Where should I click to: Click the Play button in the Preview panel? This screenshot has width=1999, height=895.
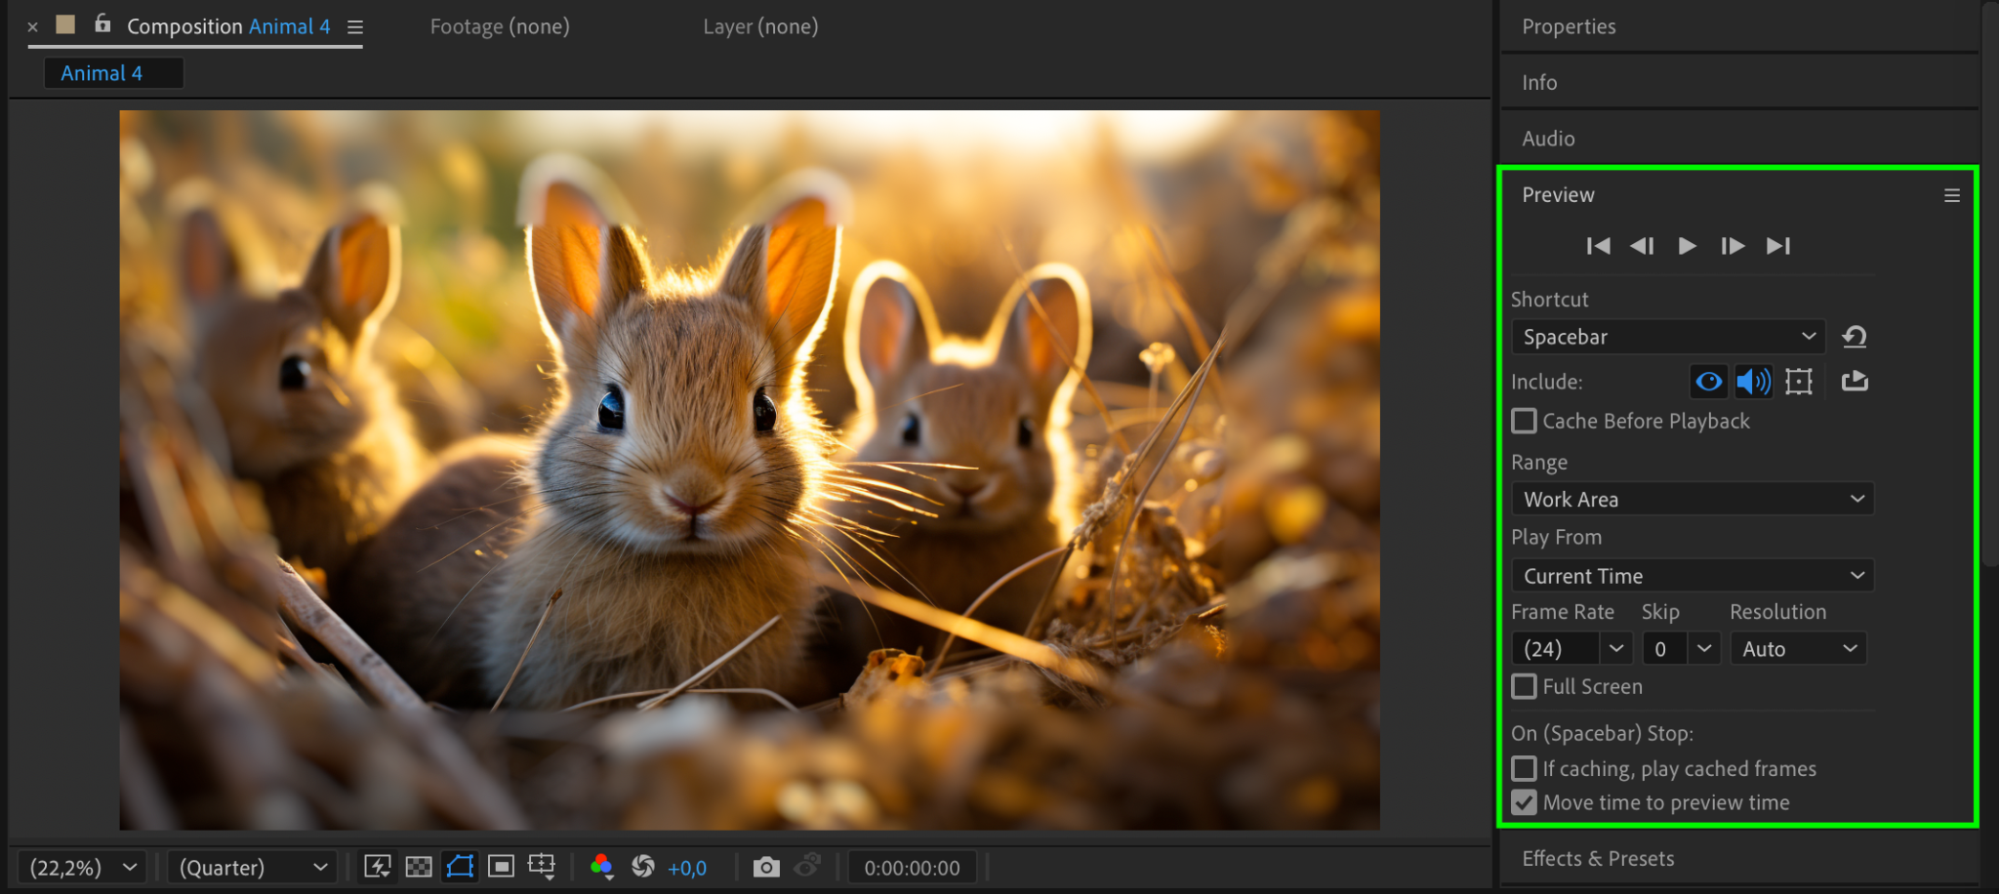(1687, 246)
